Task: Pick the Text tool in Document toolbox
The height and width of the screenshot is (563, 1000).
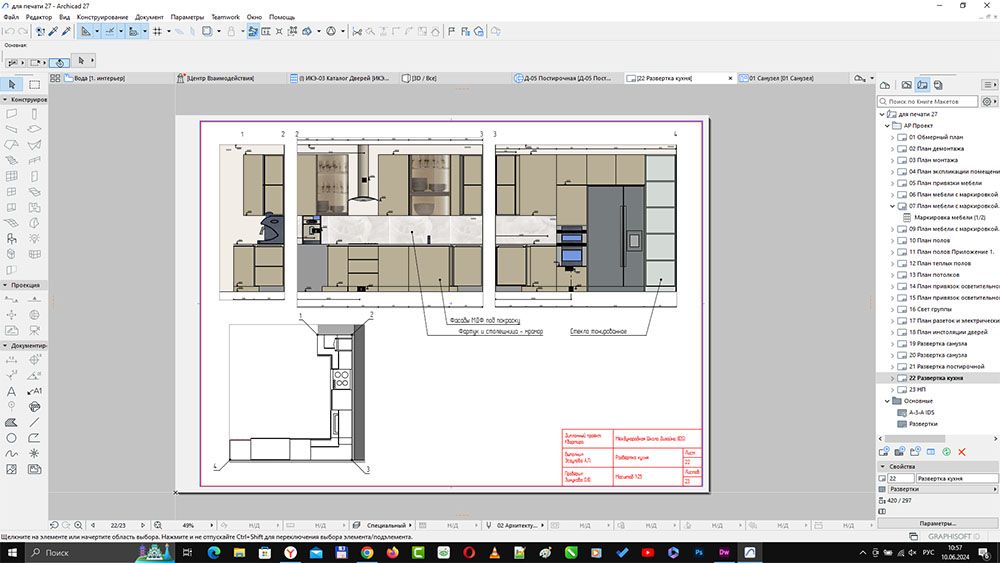Action: pos(11,391)
